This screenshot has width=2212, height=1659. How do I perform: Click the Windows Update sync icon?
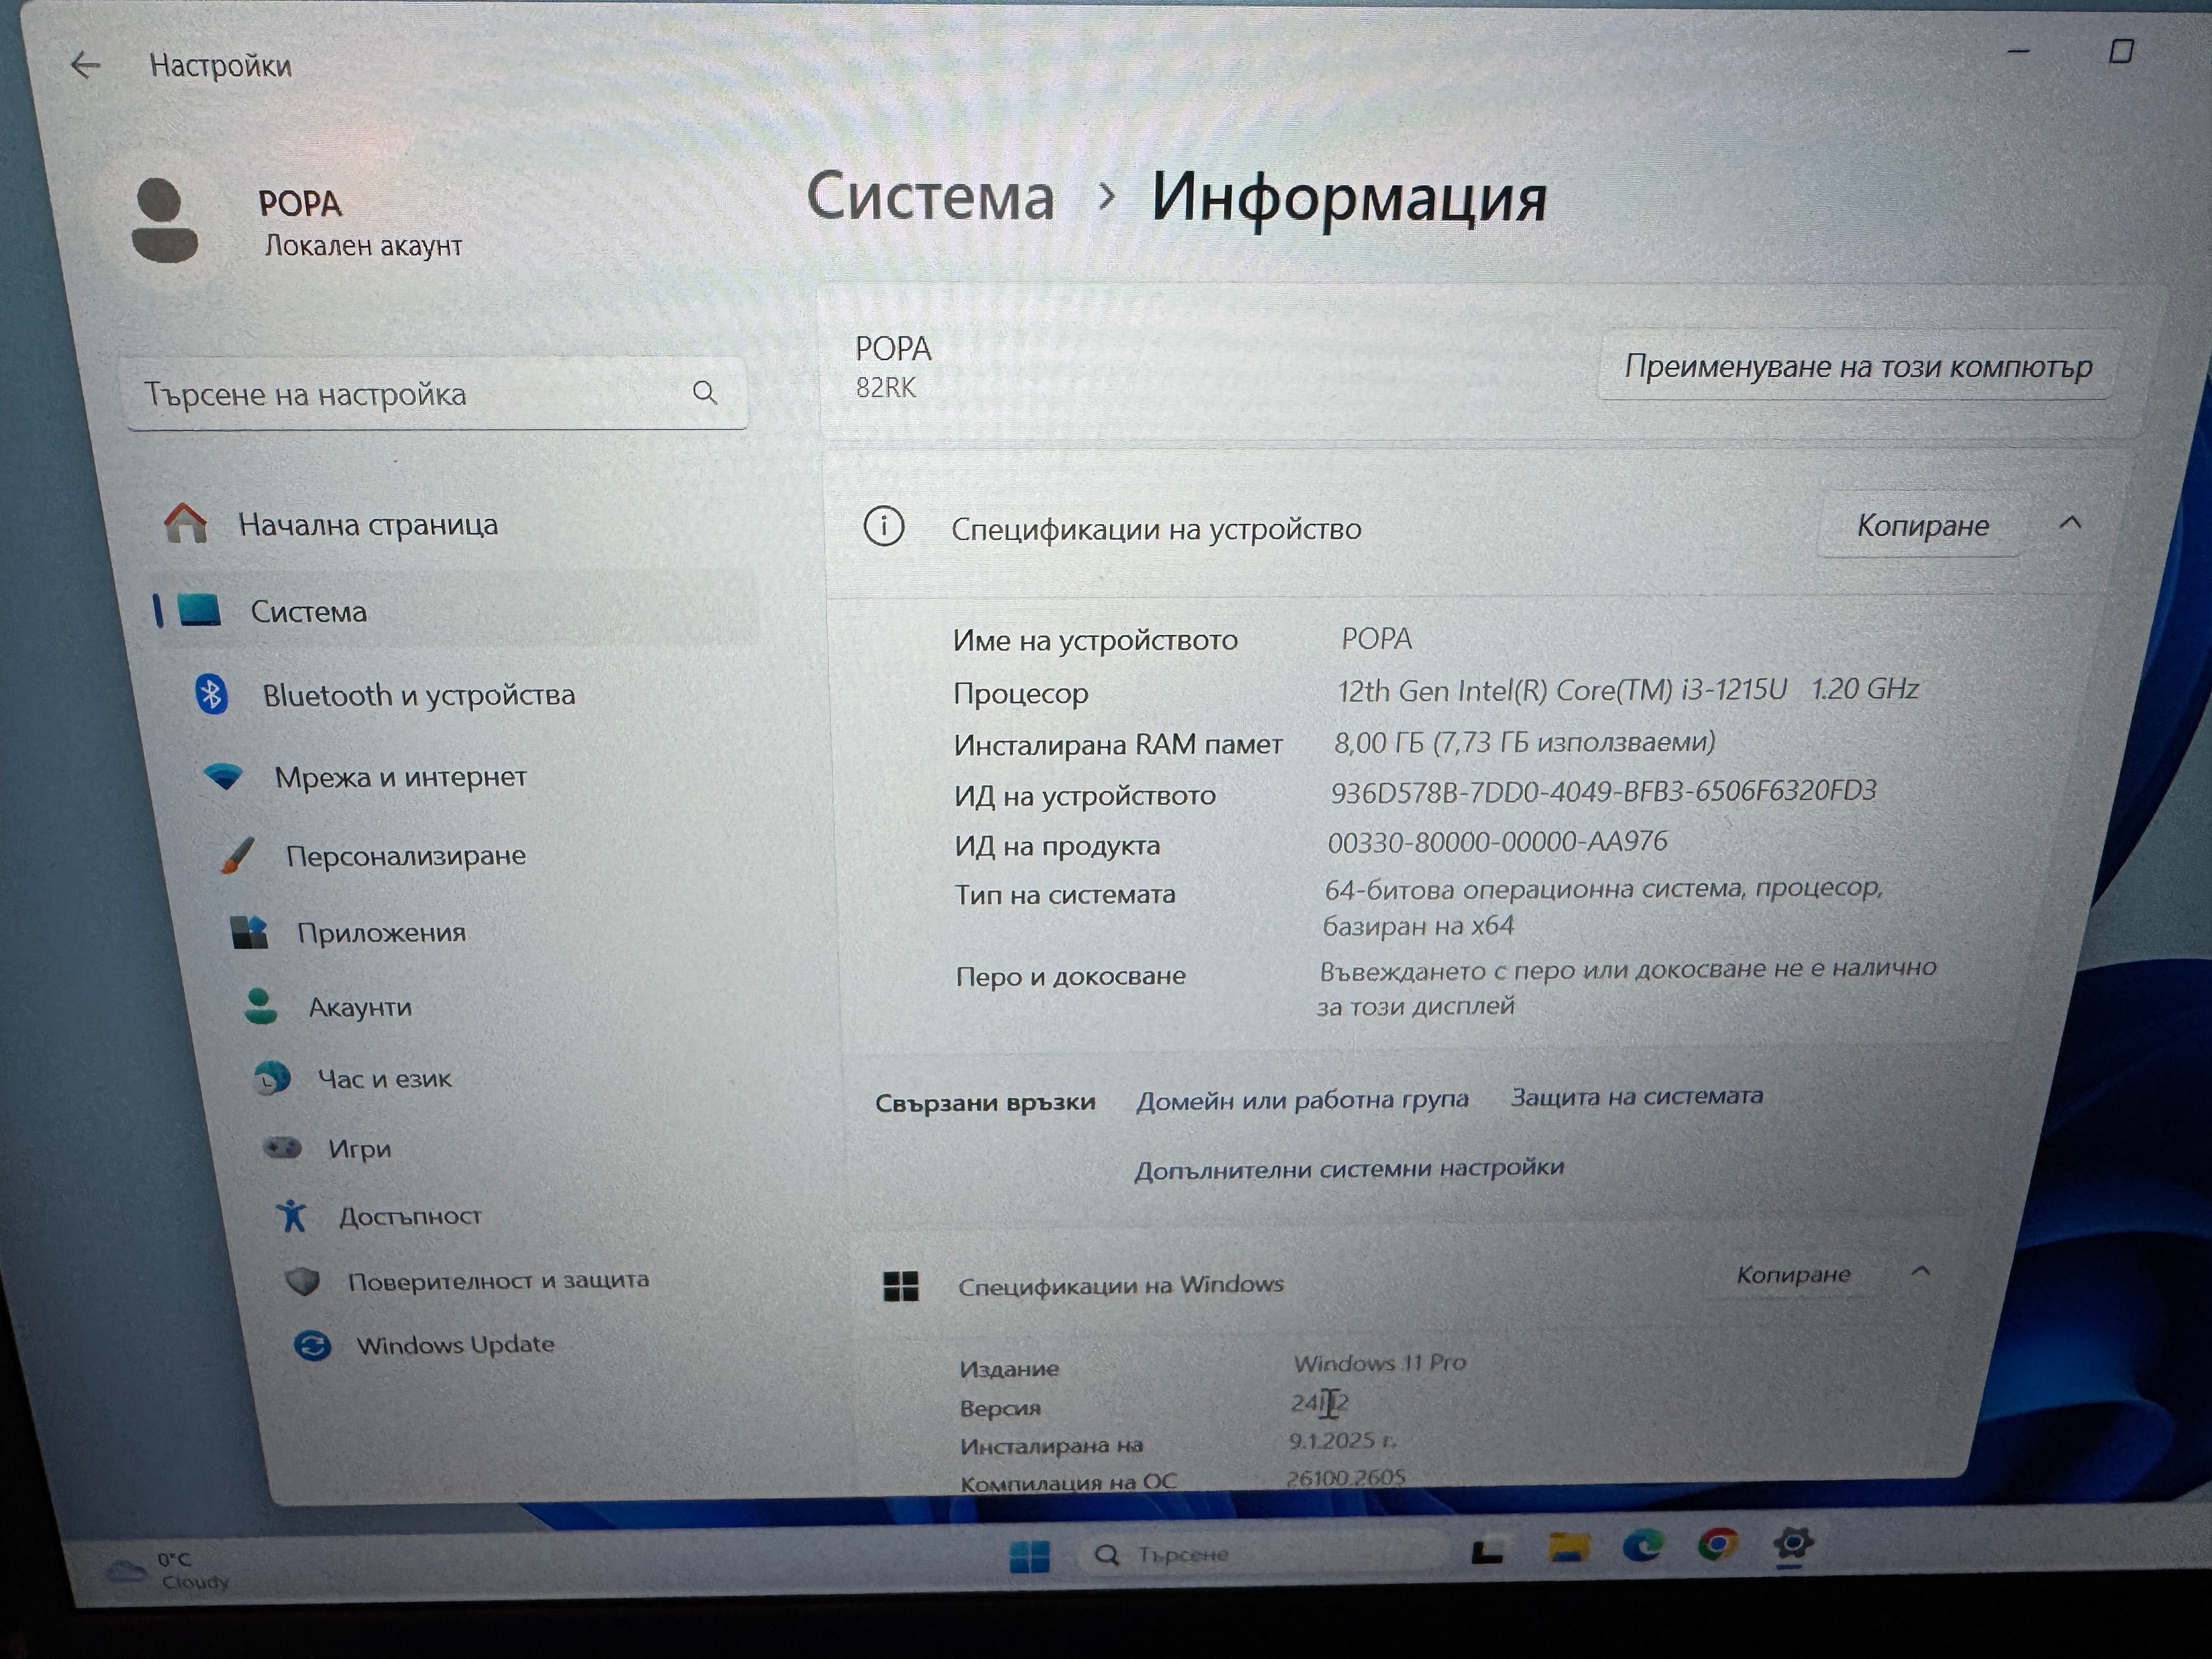point(312,1346)
